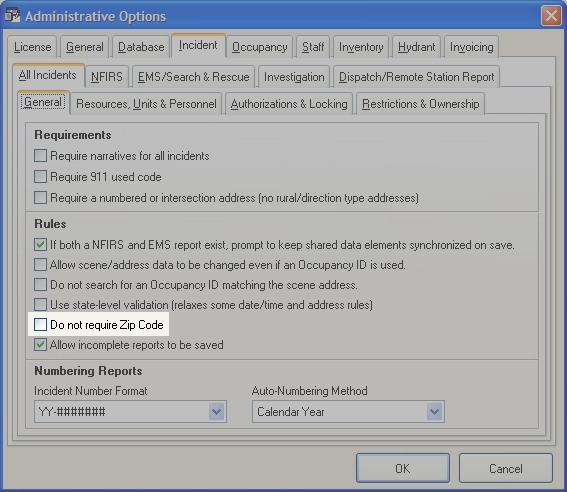This screenshot has width=567, height=492.
Task: Open the Incident Number Format dropdown arrow
Action: click(x=217, y=411)
